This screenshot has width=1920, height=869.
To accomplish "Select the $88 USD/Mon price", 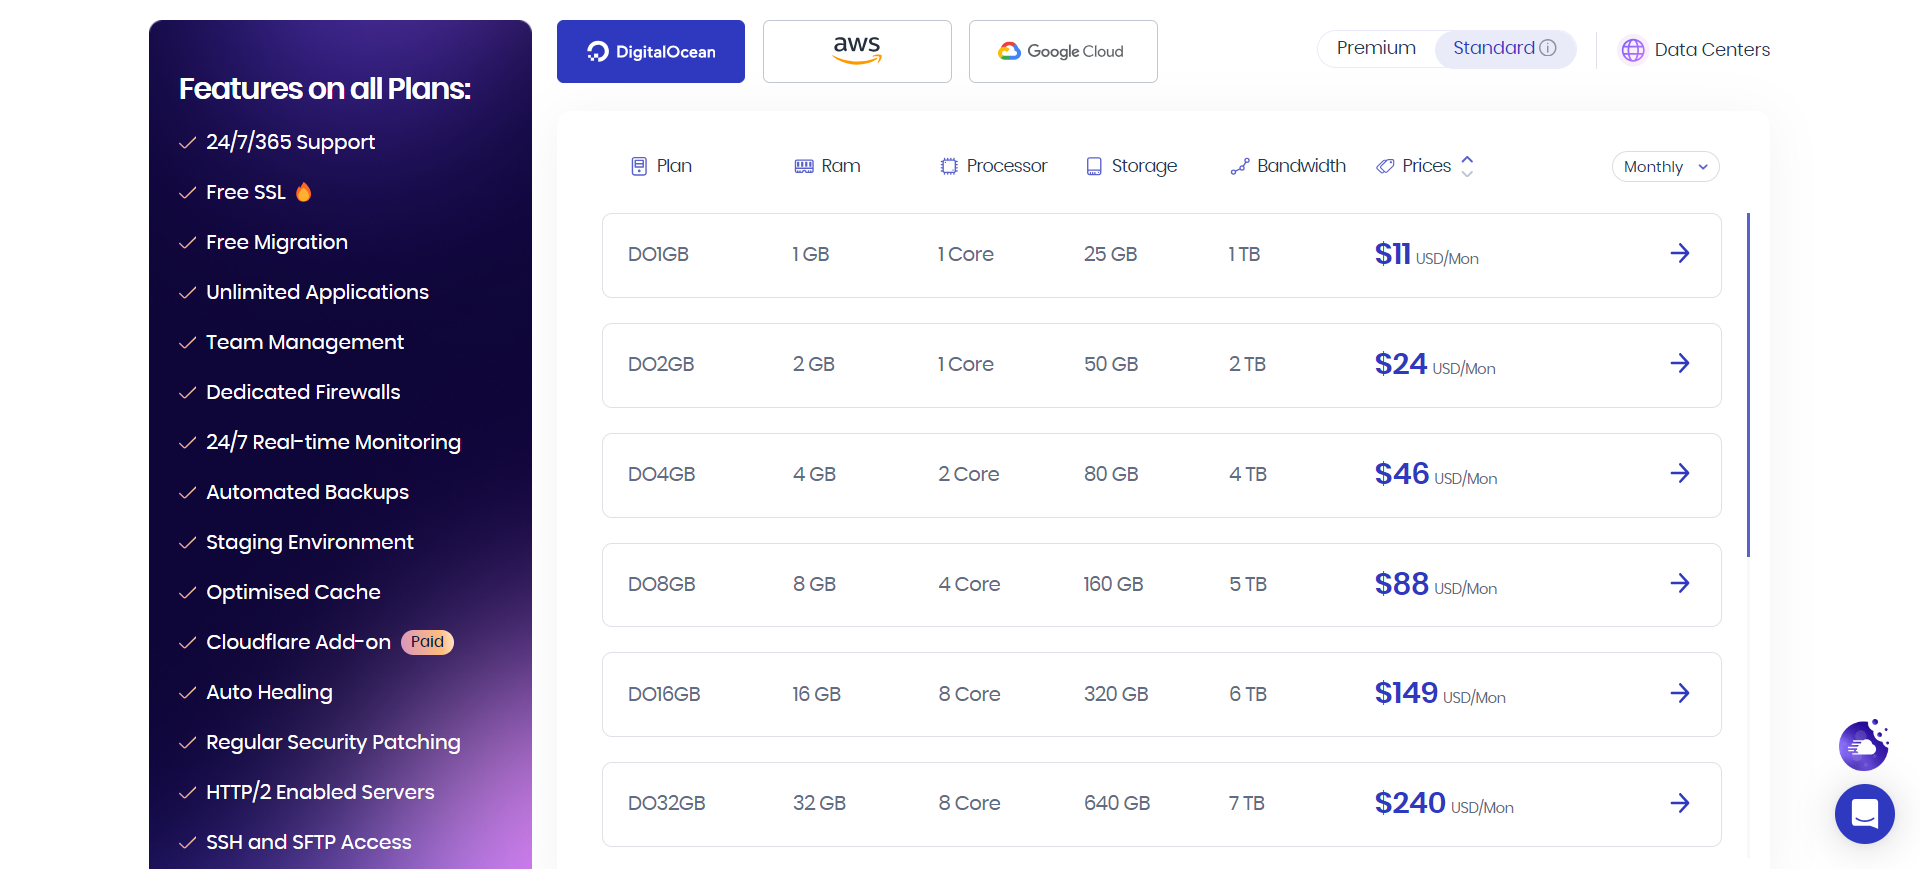I will click(x=1436, y=585).
